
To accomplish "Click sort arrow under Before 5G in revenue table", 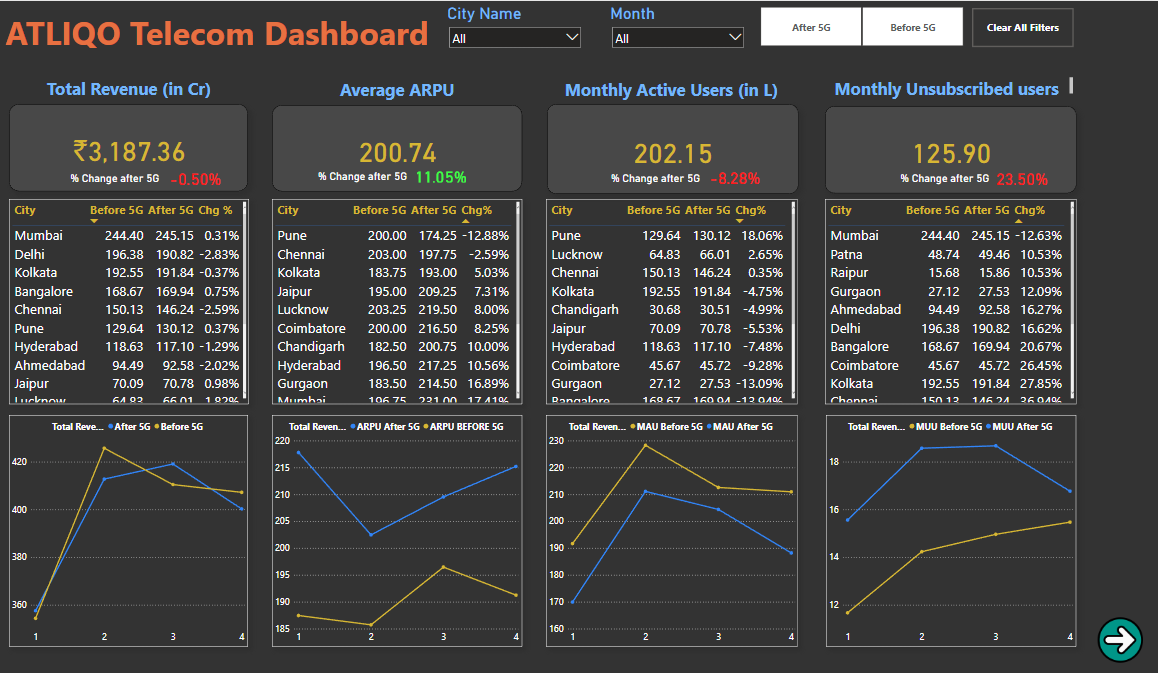I will [x=95, y=221].
